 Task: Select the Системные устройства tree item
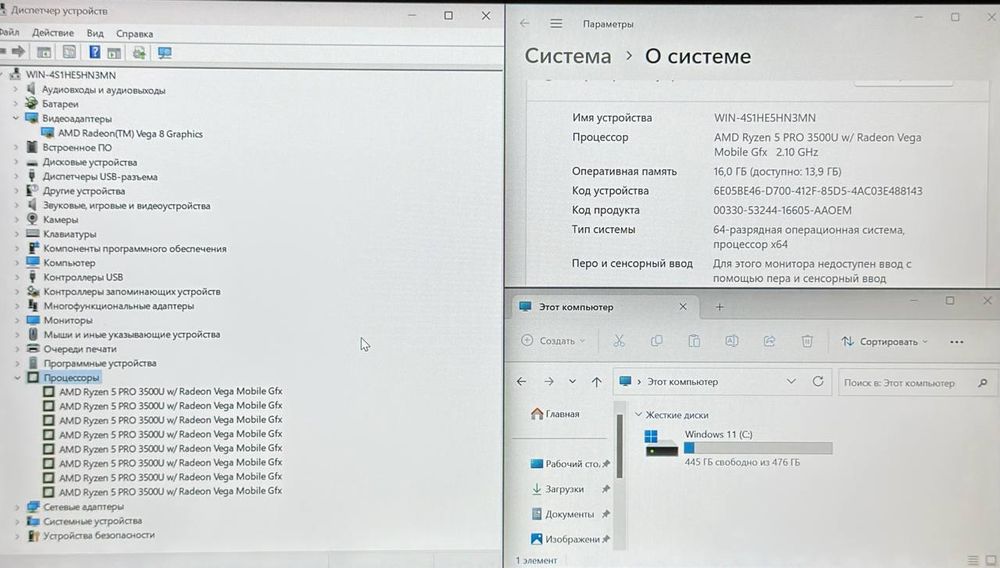(x=92, y=521)
